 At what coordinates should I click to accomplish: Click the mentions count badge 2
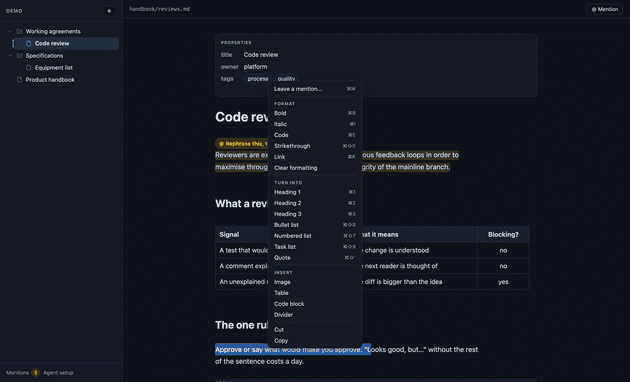35,373
